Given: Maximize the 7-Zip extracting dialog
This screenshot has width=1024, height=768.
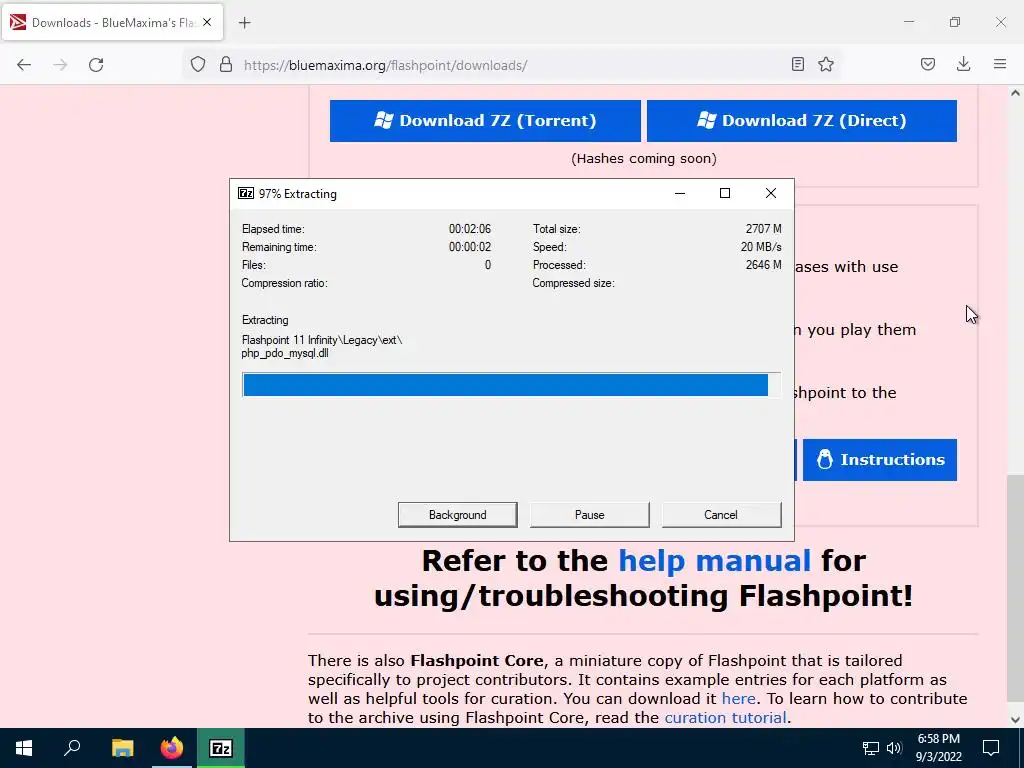Looking at the screenshot, I should tap(725, 193).
